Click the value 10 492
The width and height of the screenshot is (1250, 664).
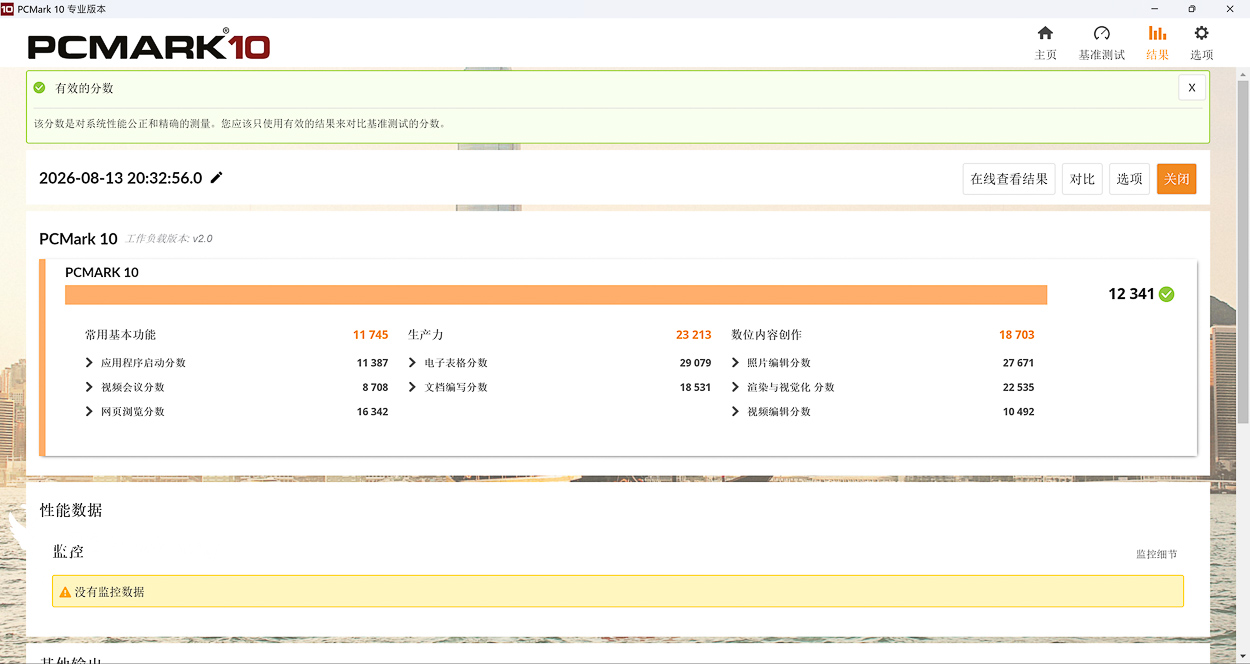1018,412
